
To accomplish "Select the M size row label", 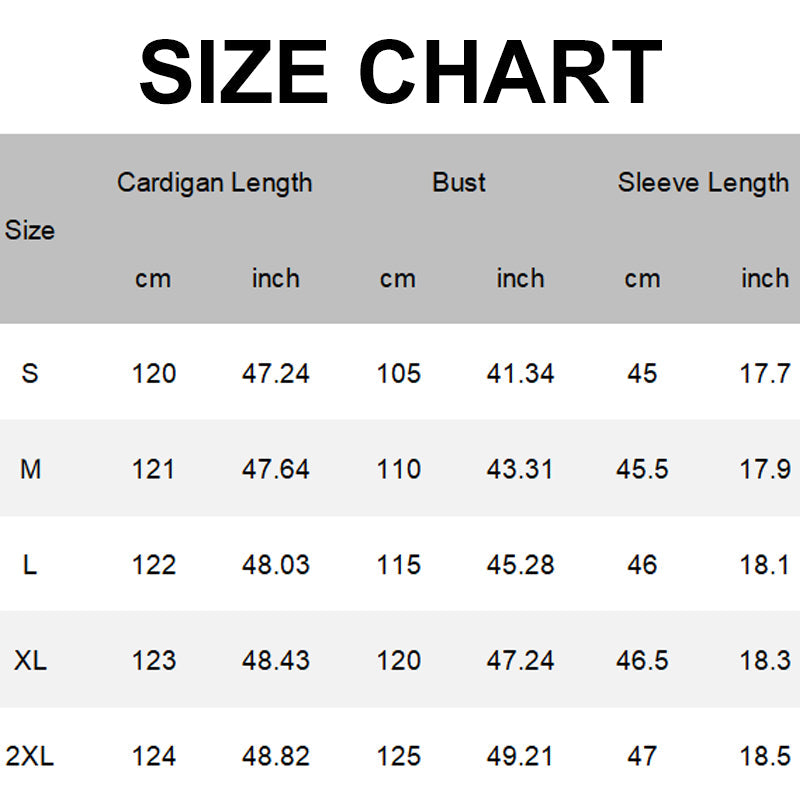I will click(x=30, y=469).
